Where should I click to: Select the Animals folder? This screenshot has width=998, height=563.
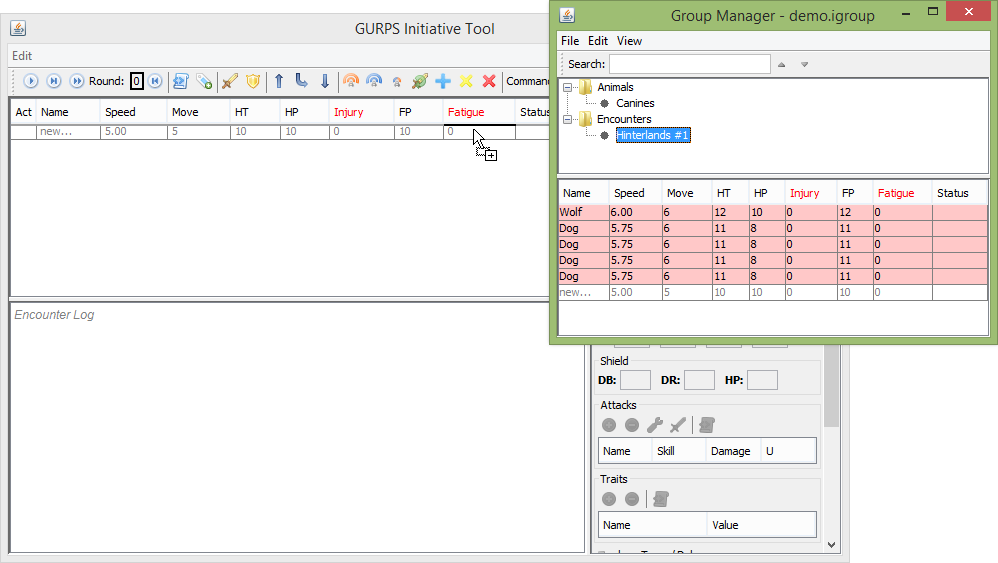click(615, 87)
